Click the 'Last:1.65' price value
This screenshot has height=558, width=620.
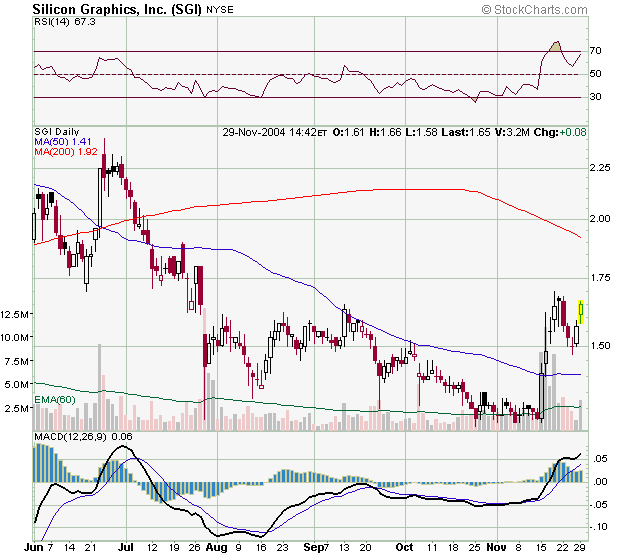[466, 132]
